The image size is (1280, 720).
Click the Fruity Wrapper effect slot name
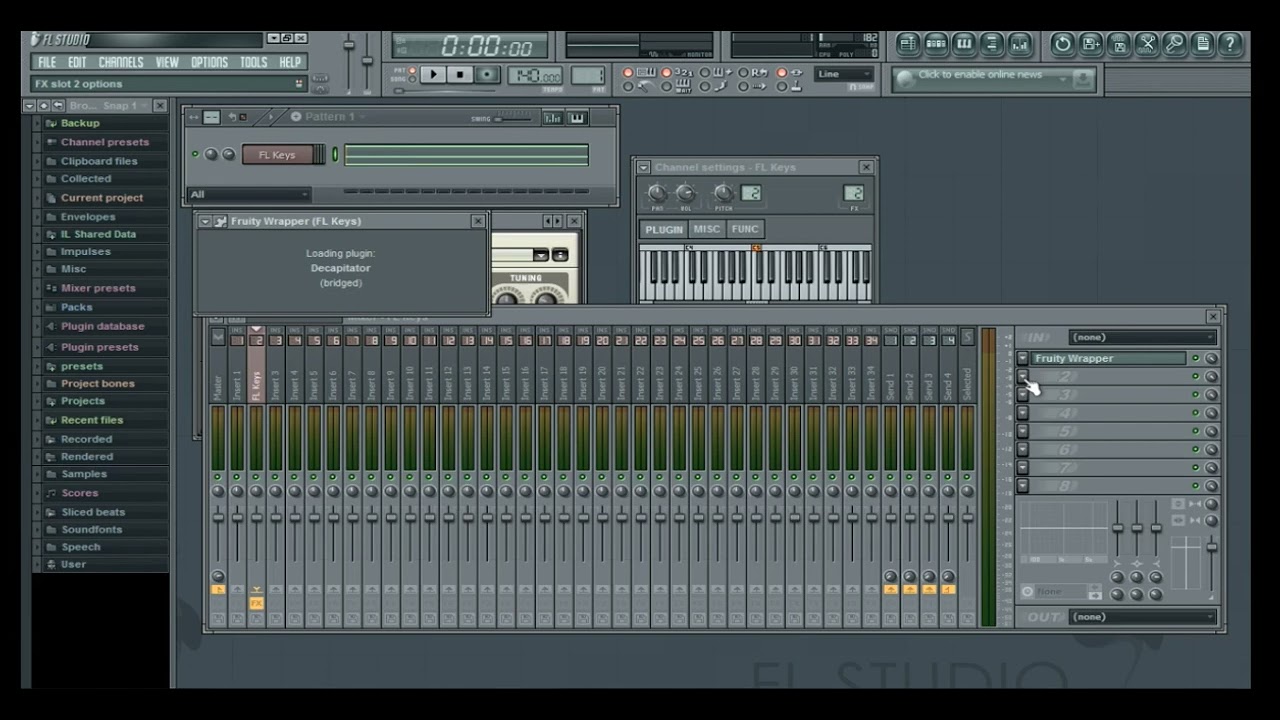[x=1108, y=359]
